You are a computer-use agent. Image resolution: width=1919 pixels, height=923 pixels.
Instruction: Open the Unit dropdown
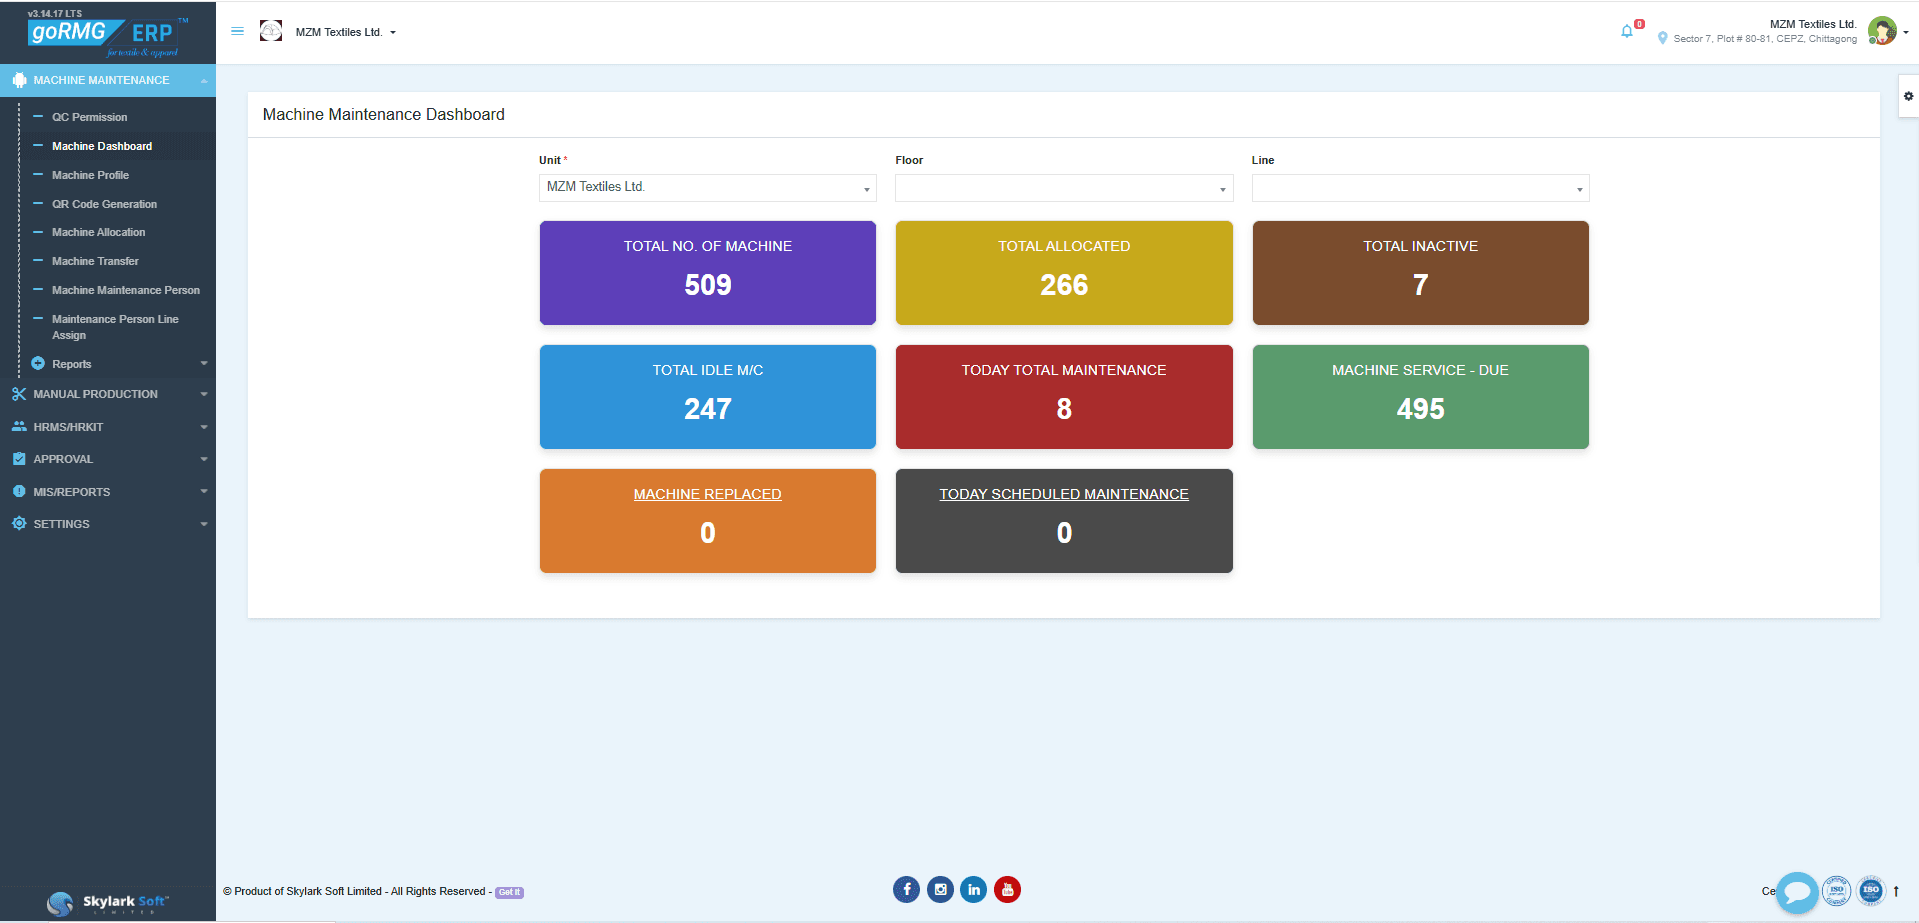707,188
